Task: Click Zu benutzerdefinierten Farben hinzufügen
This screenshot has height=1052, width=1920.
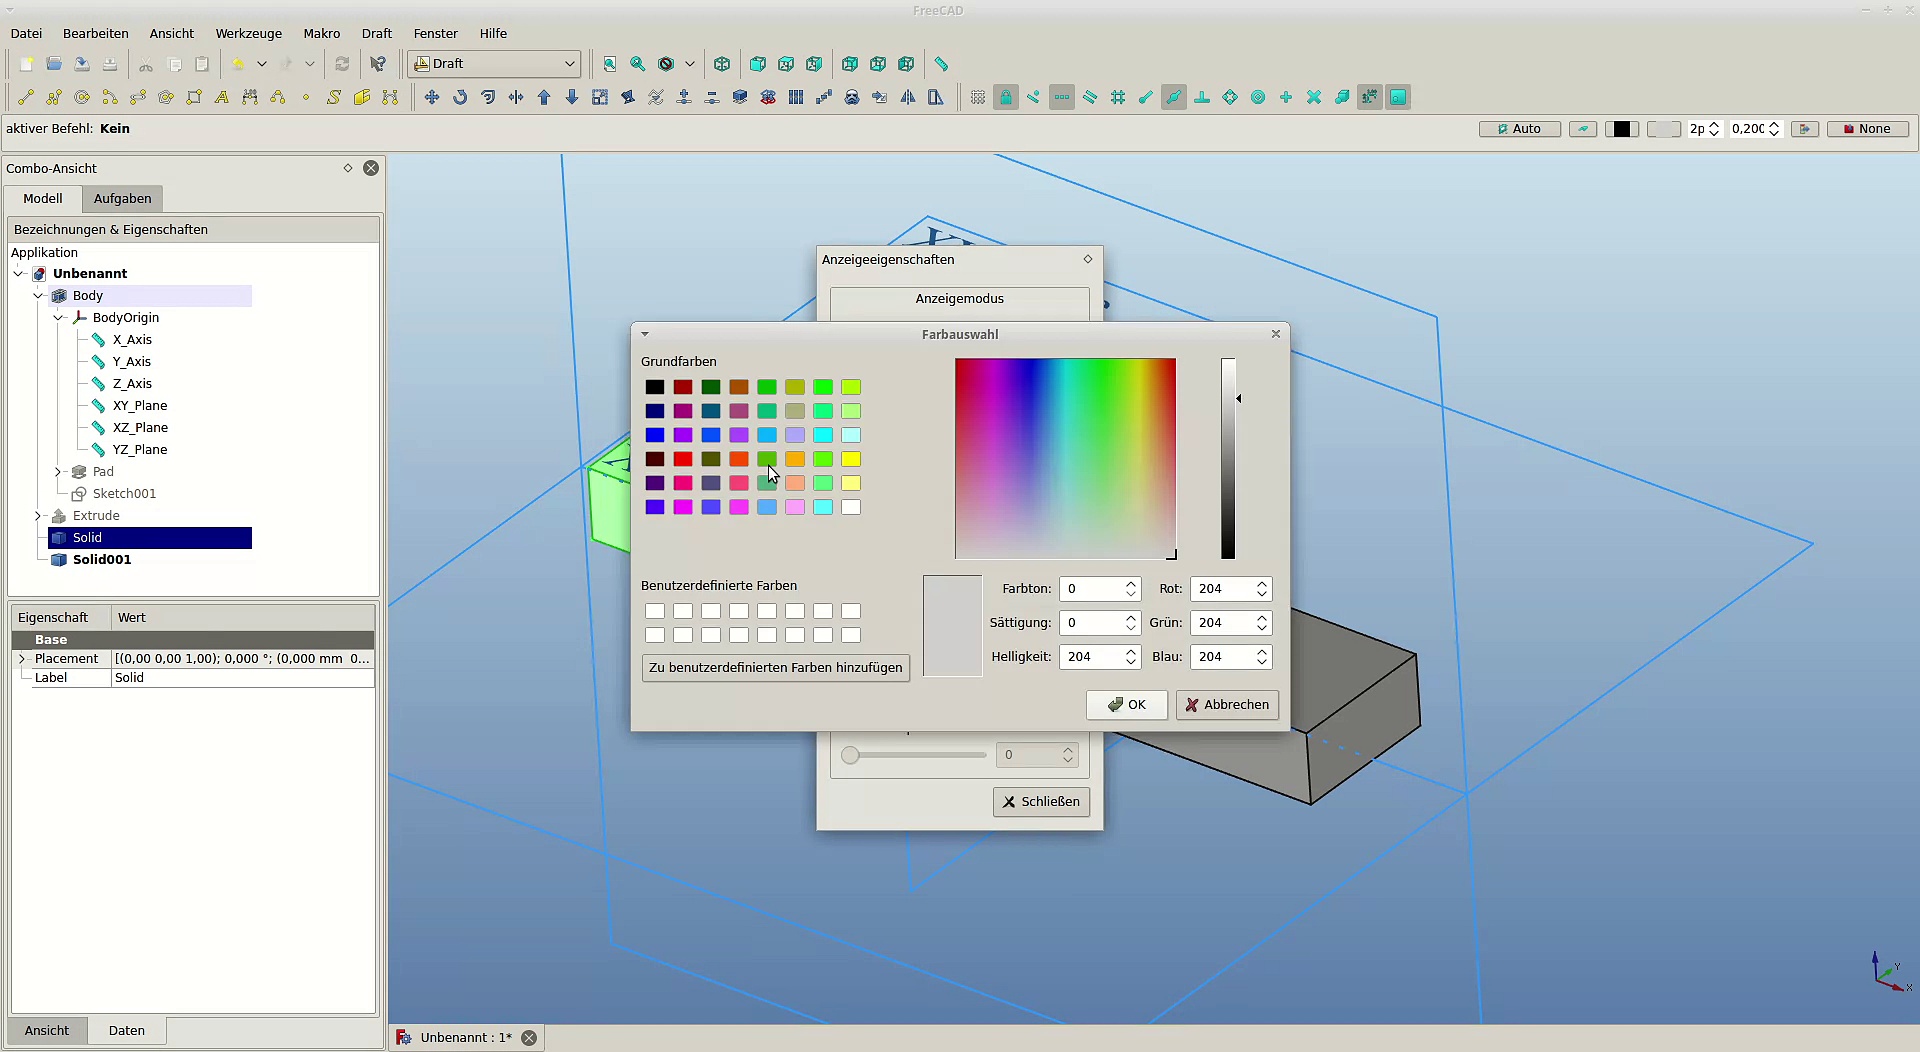Action: coord(775,668)
